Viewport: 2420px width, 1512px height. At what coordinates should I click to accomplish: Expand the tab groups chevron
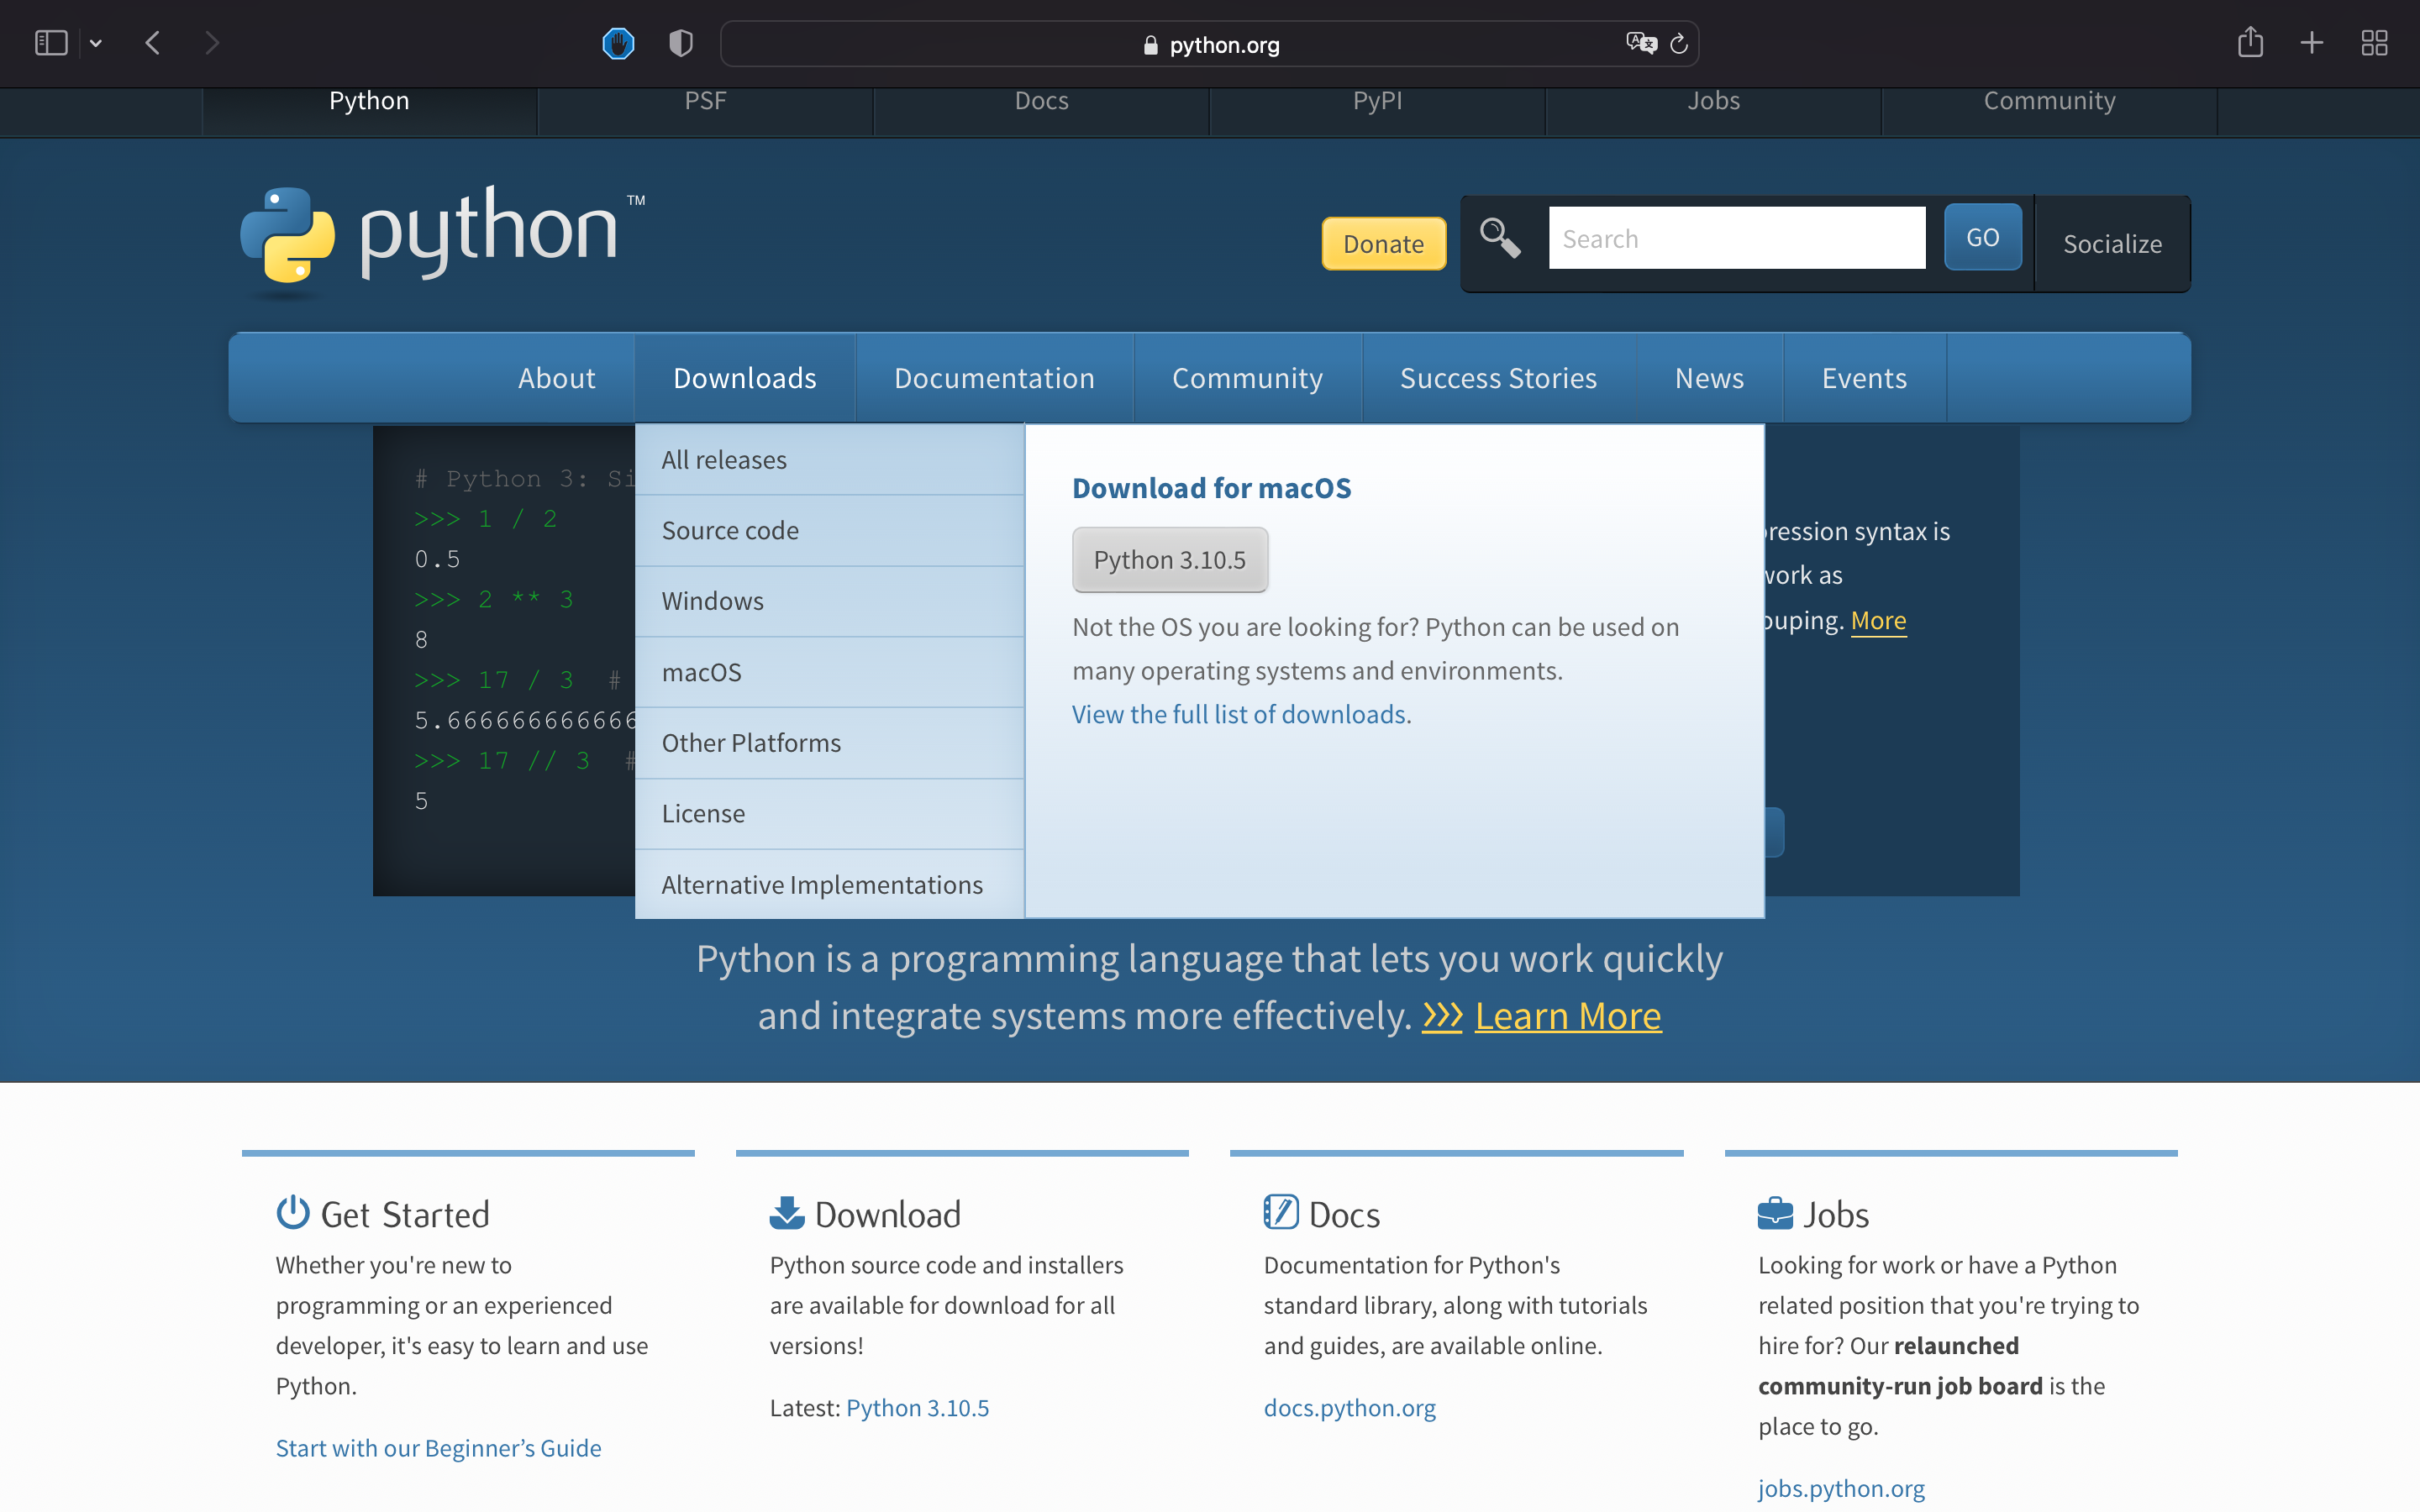coord(96,43)
